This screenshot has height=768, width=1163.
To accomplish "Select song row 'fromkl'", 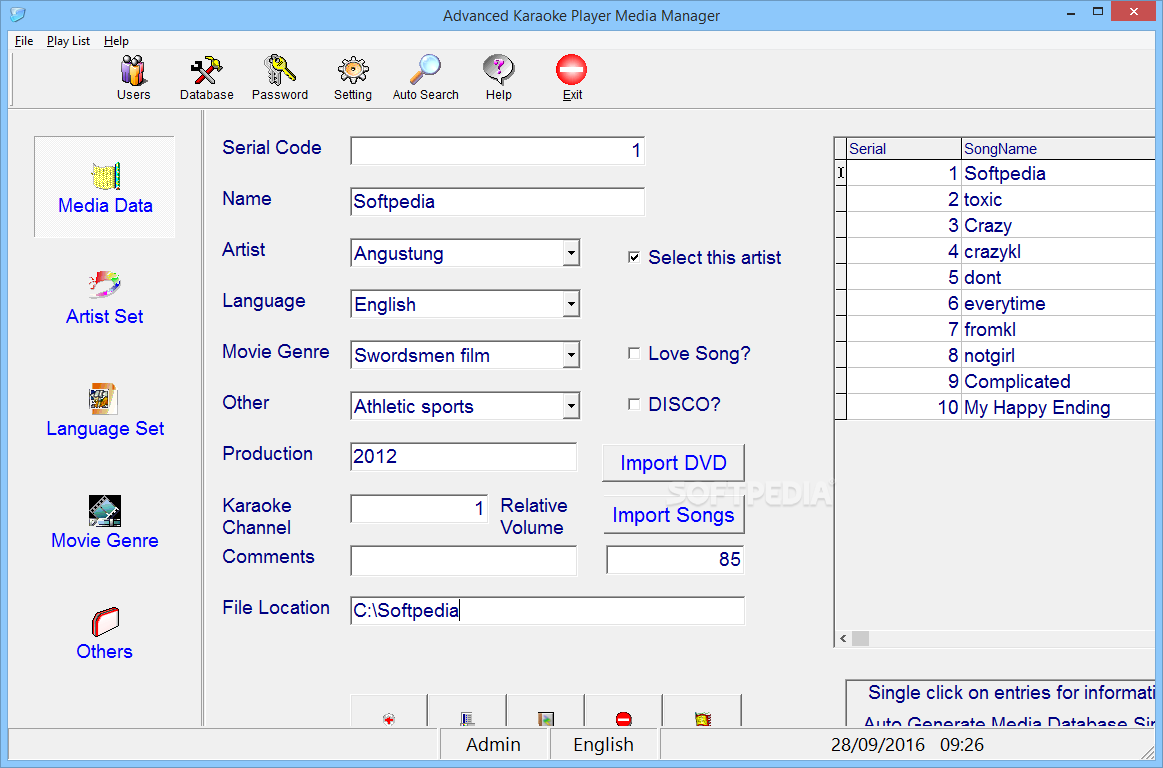I will point(1001,329).
